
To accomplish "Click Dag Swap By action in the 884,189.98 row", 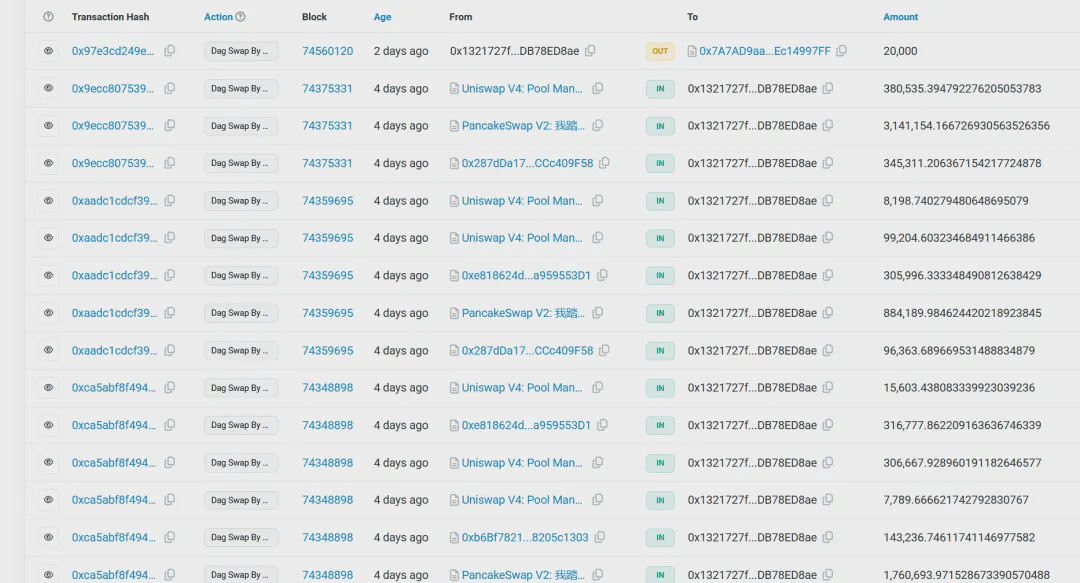I will (240, 313).
